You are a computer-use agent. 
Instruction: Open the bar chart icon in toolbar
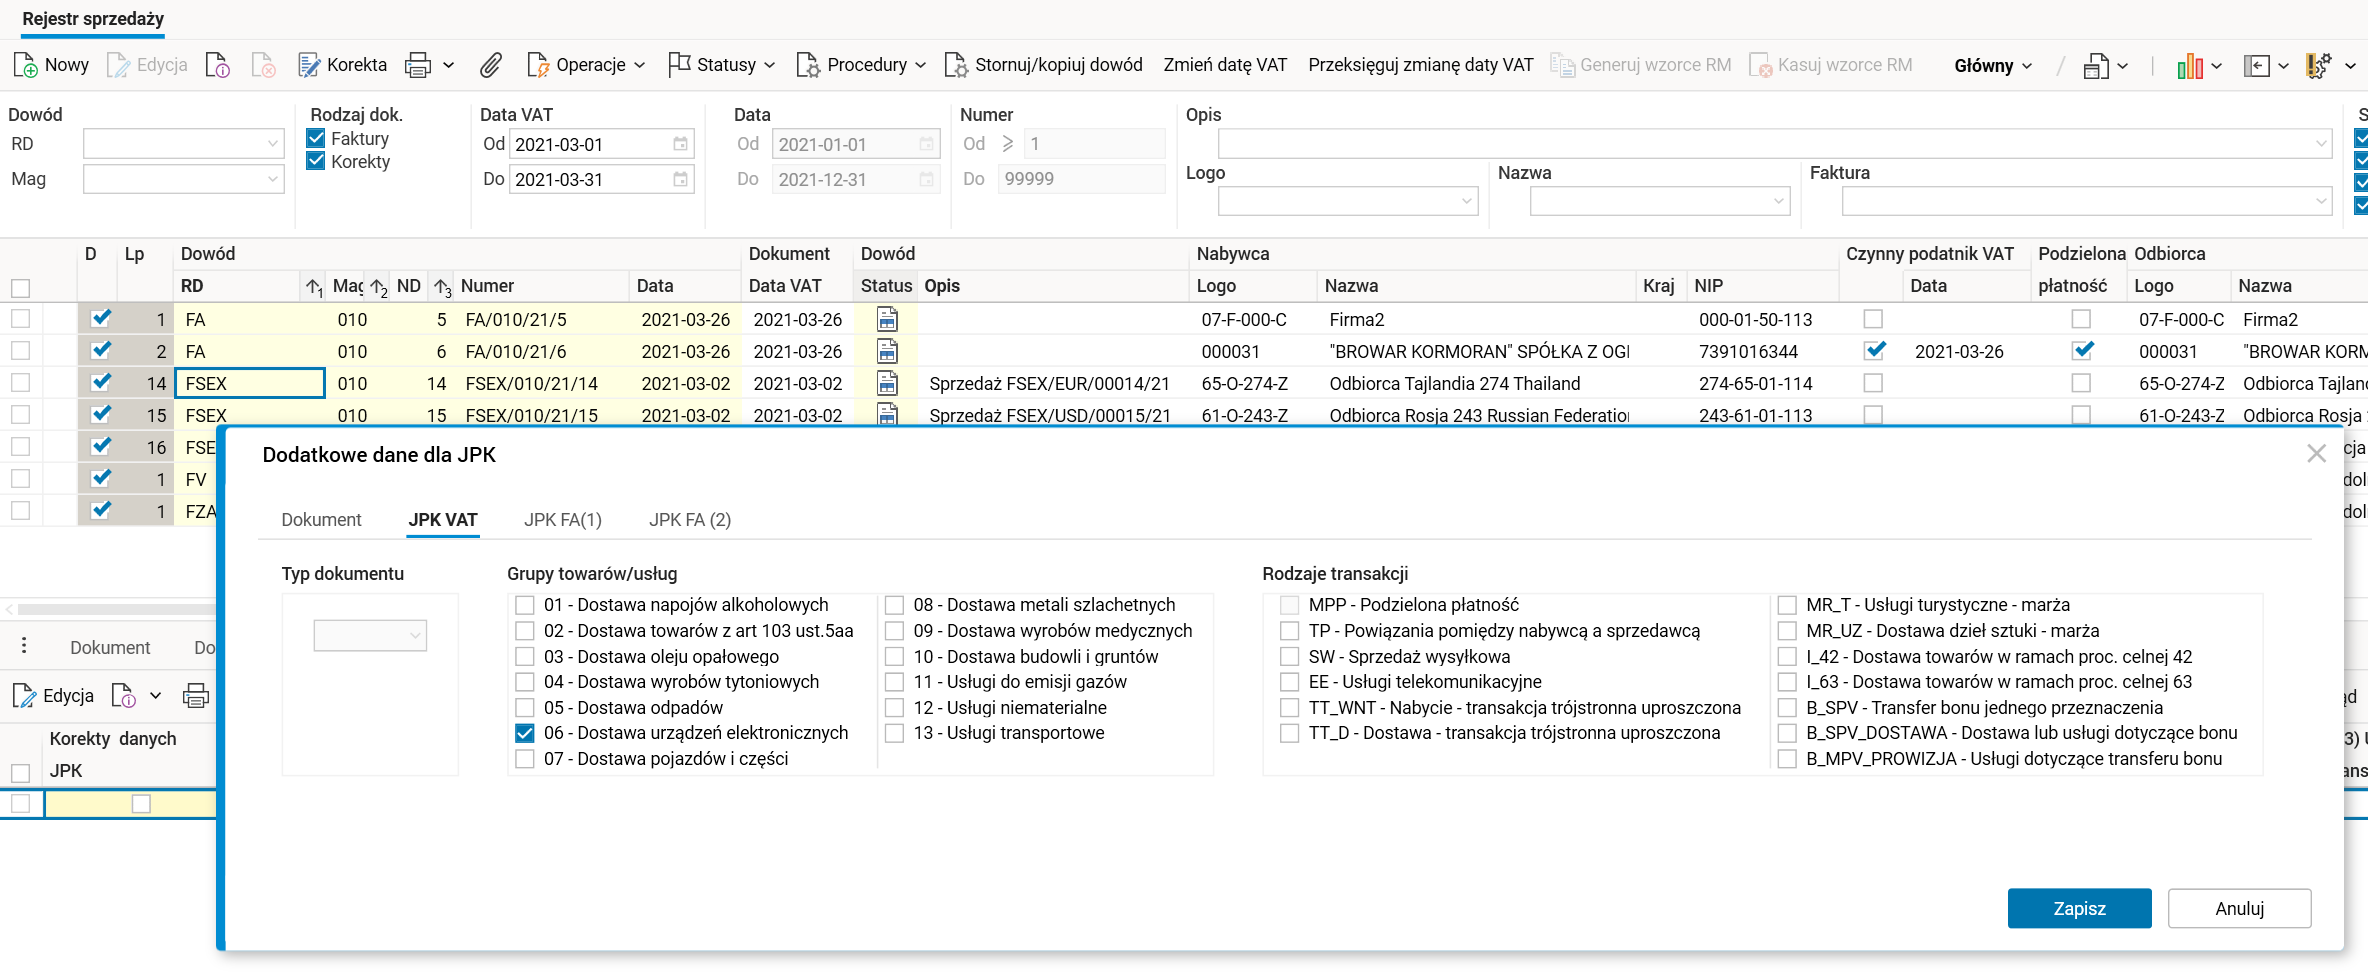coord(2190,66)
